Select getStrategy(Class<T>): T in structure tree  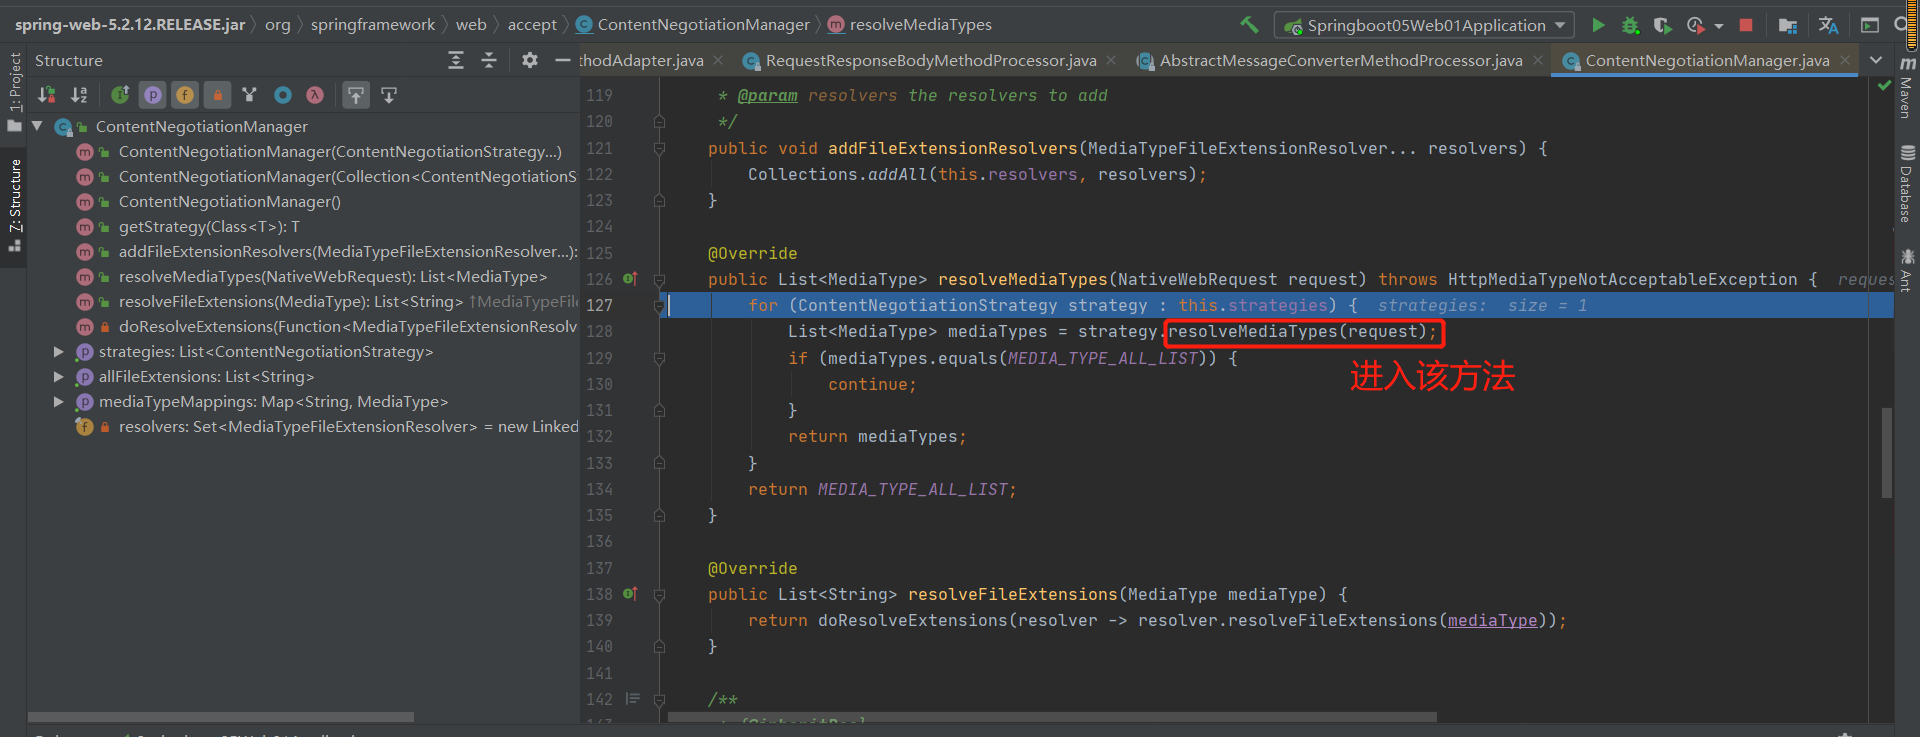[x=209, y=227]
